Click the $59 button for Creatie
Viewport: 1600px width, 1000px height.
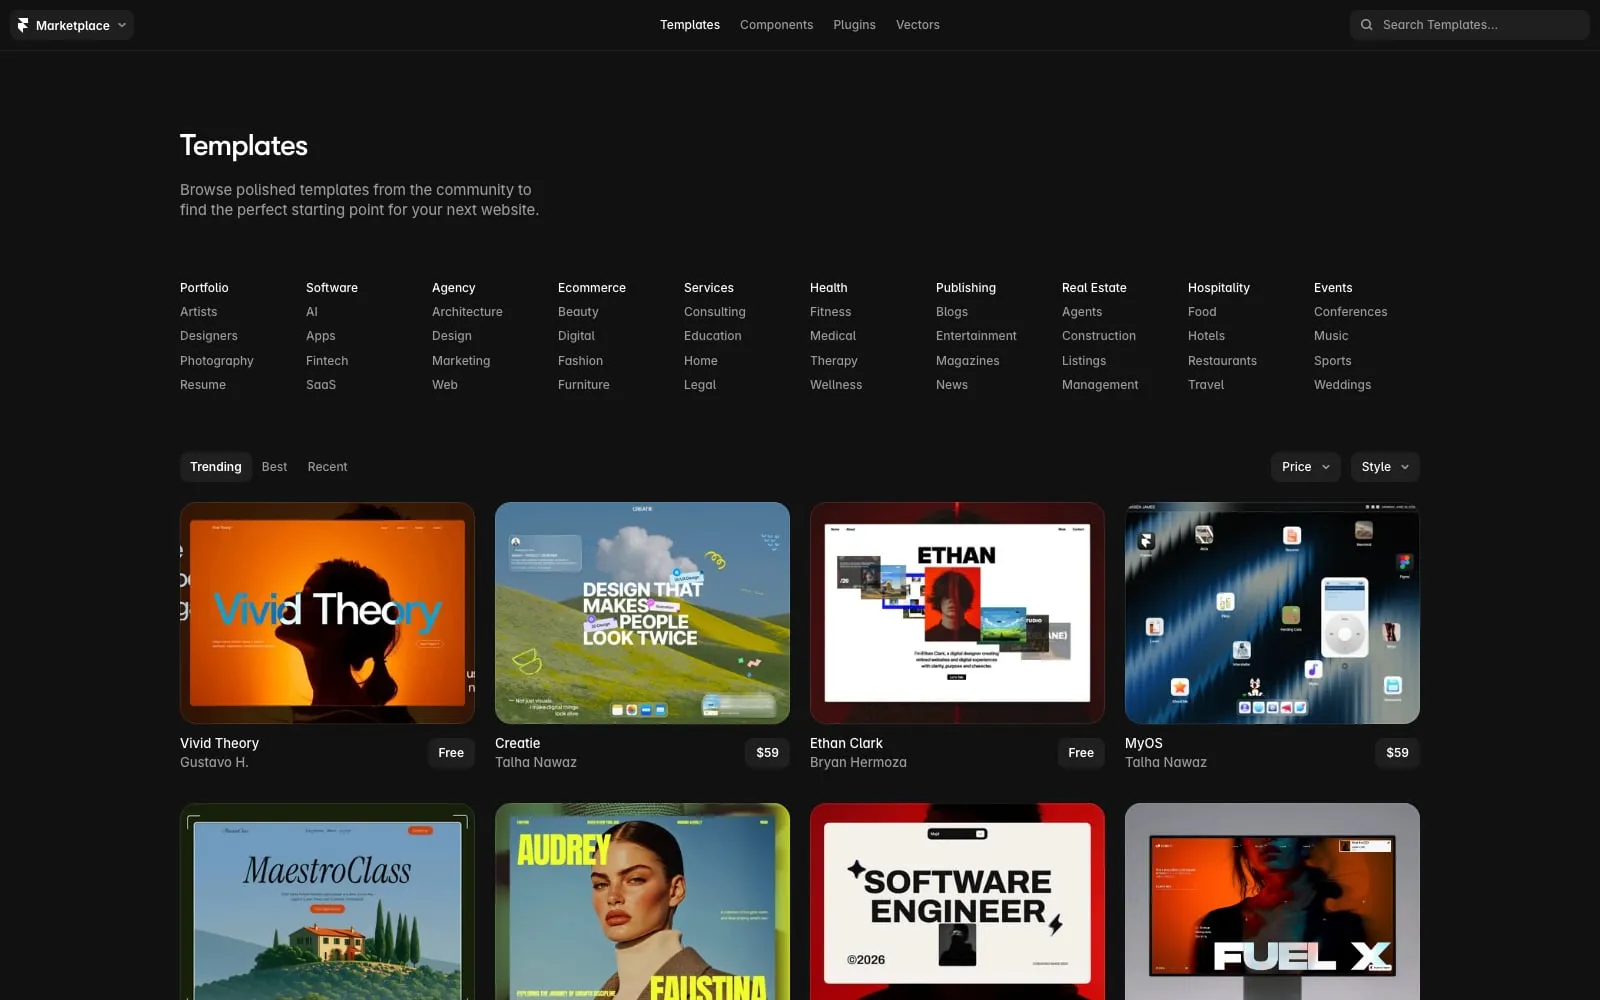(x=767, y=753)
